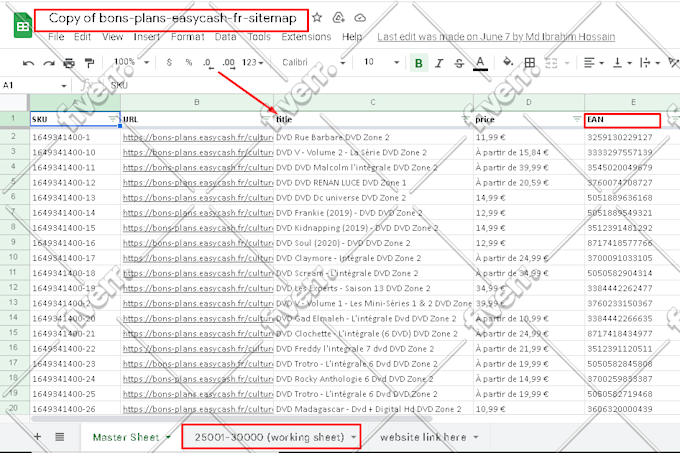Viewport: 680px width, 453px height.
Task: Open the borders menu
Action: coord(530,63)
